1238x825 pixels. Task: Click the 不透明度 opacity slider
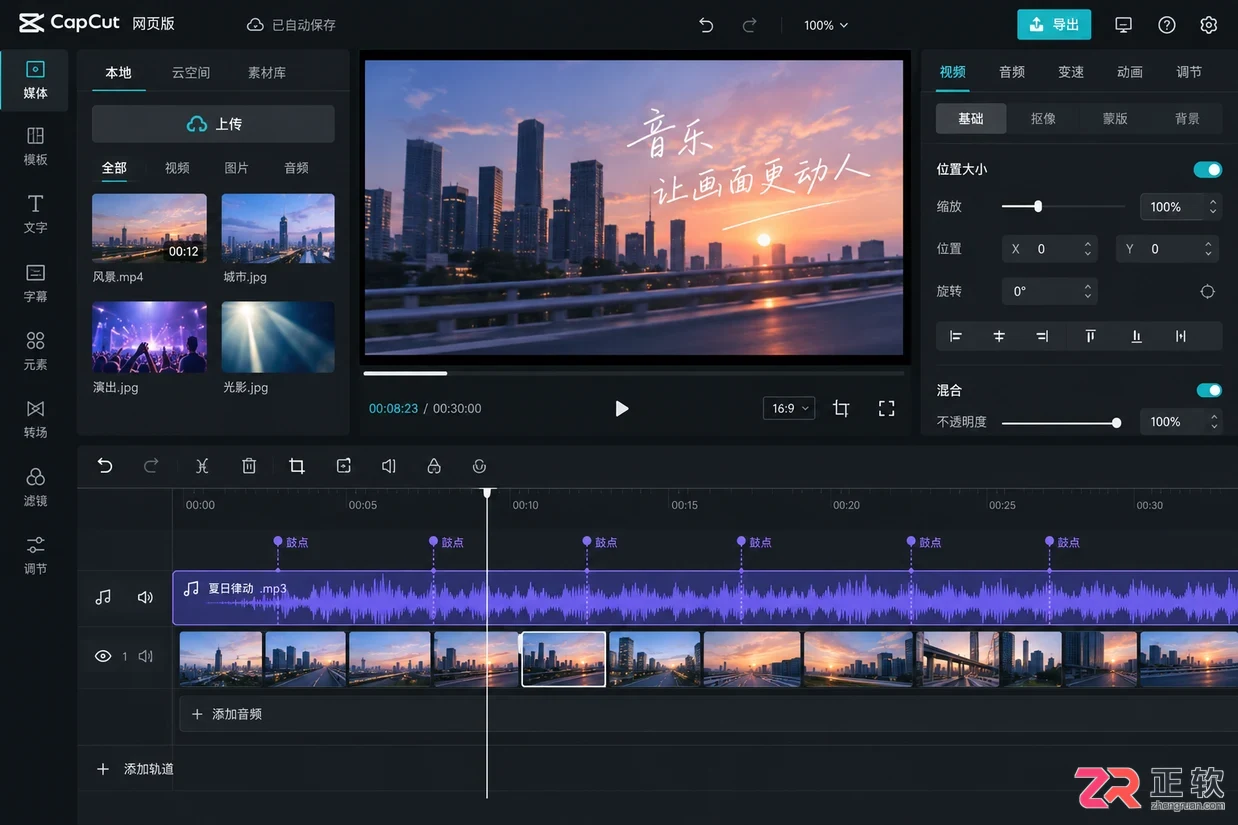[x=1061, y=423]
